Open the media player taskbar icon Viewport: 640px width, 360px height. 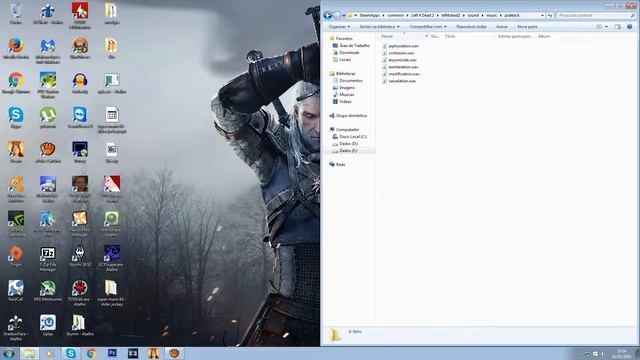click(49, 353)
